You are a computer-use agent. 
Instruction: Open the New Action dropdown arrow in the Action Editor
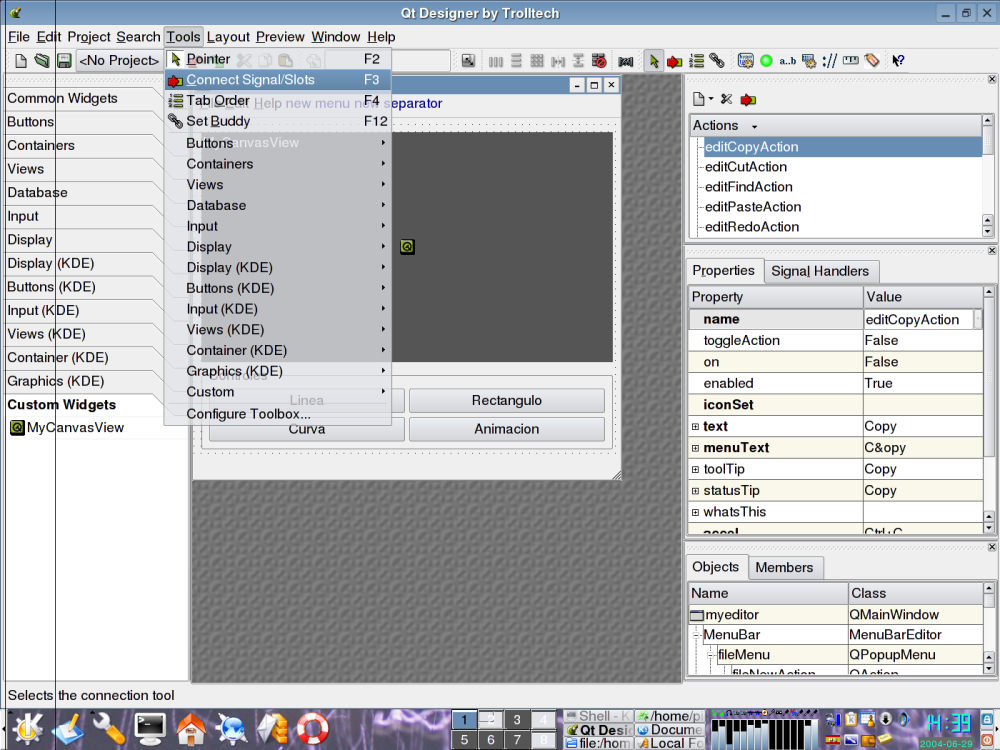tap(710, 99)
